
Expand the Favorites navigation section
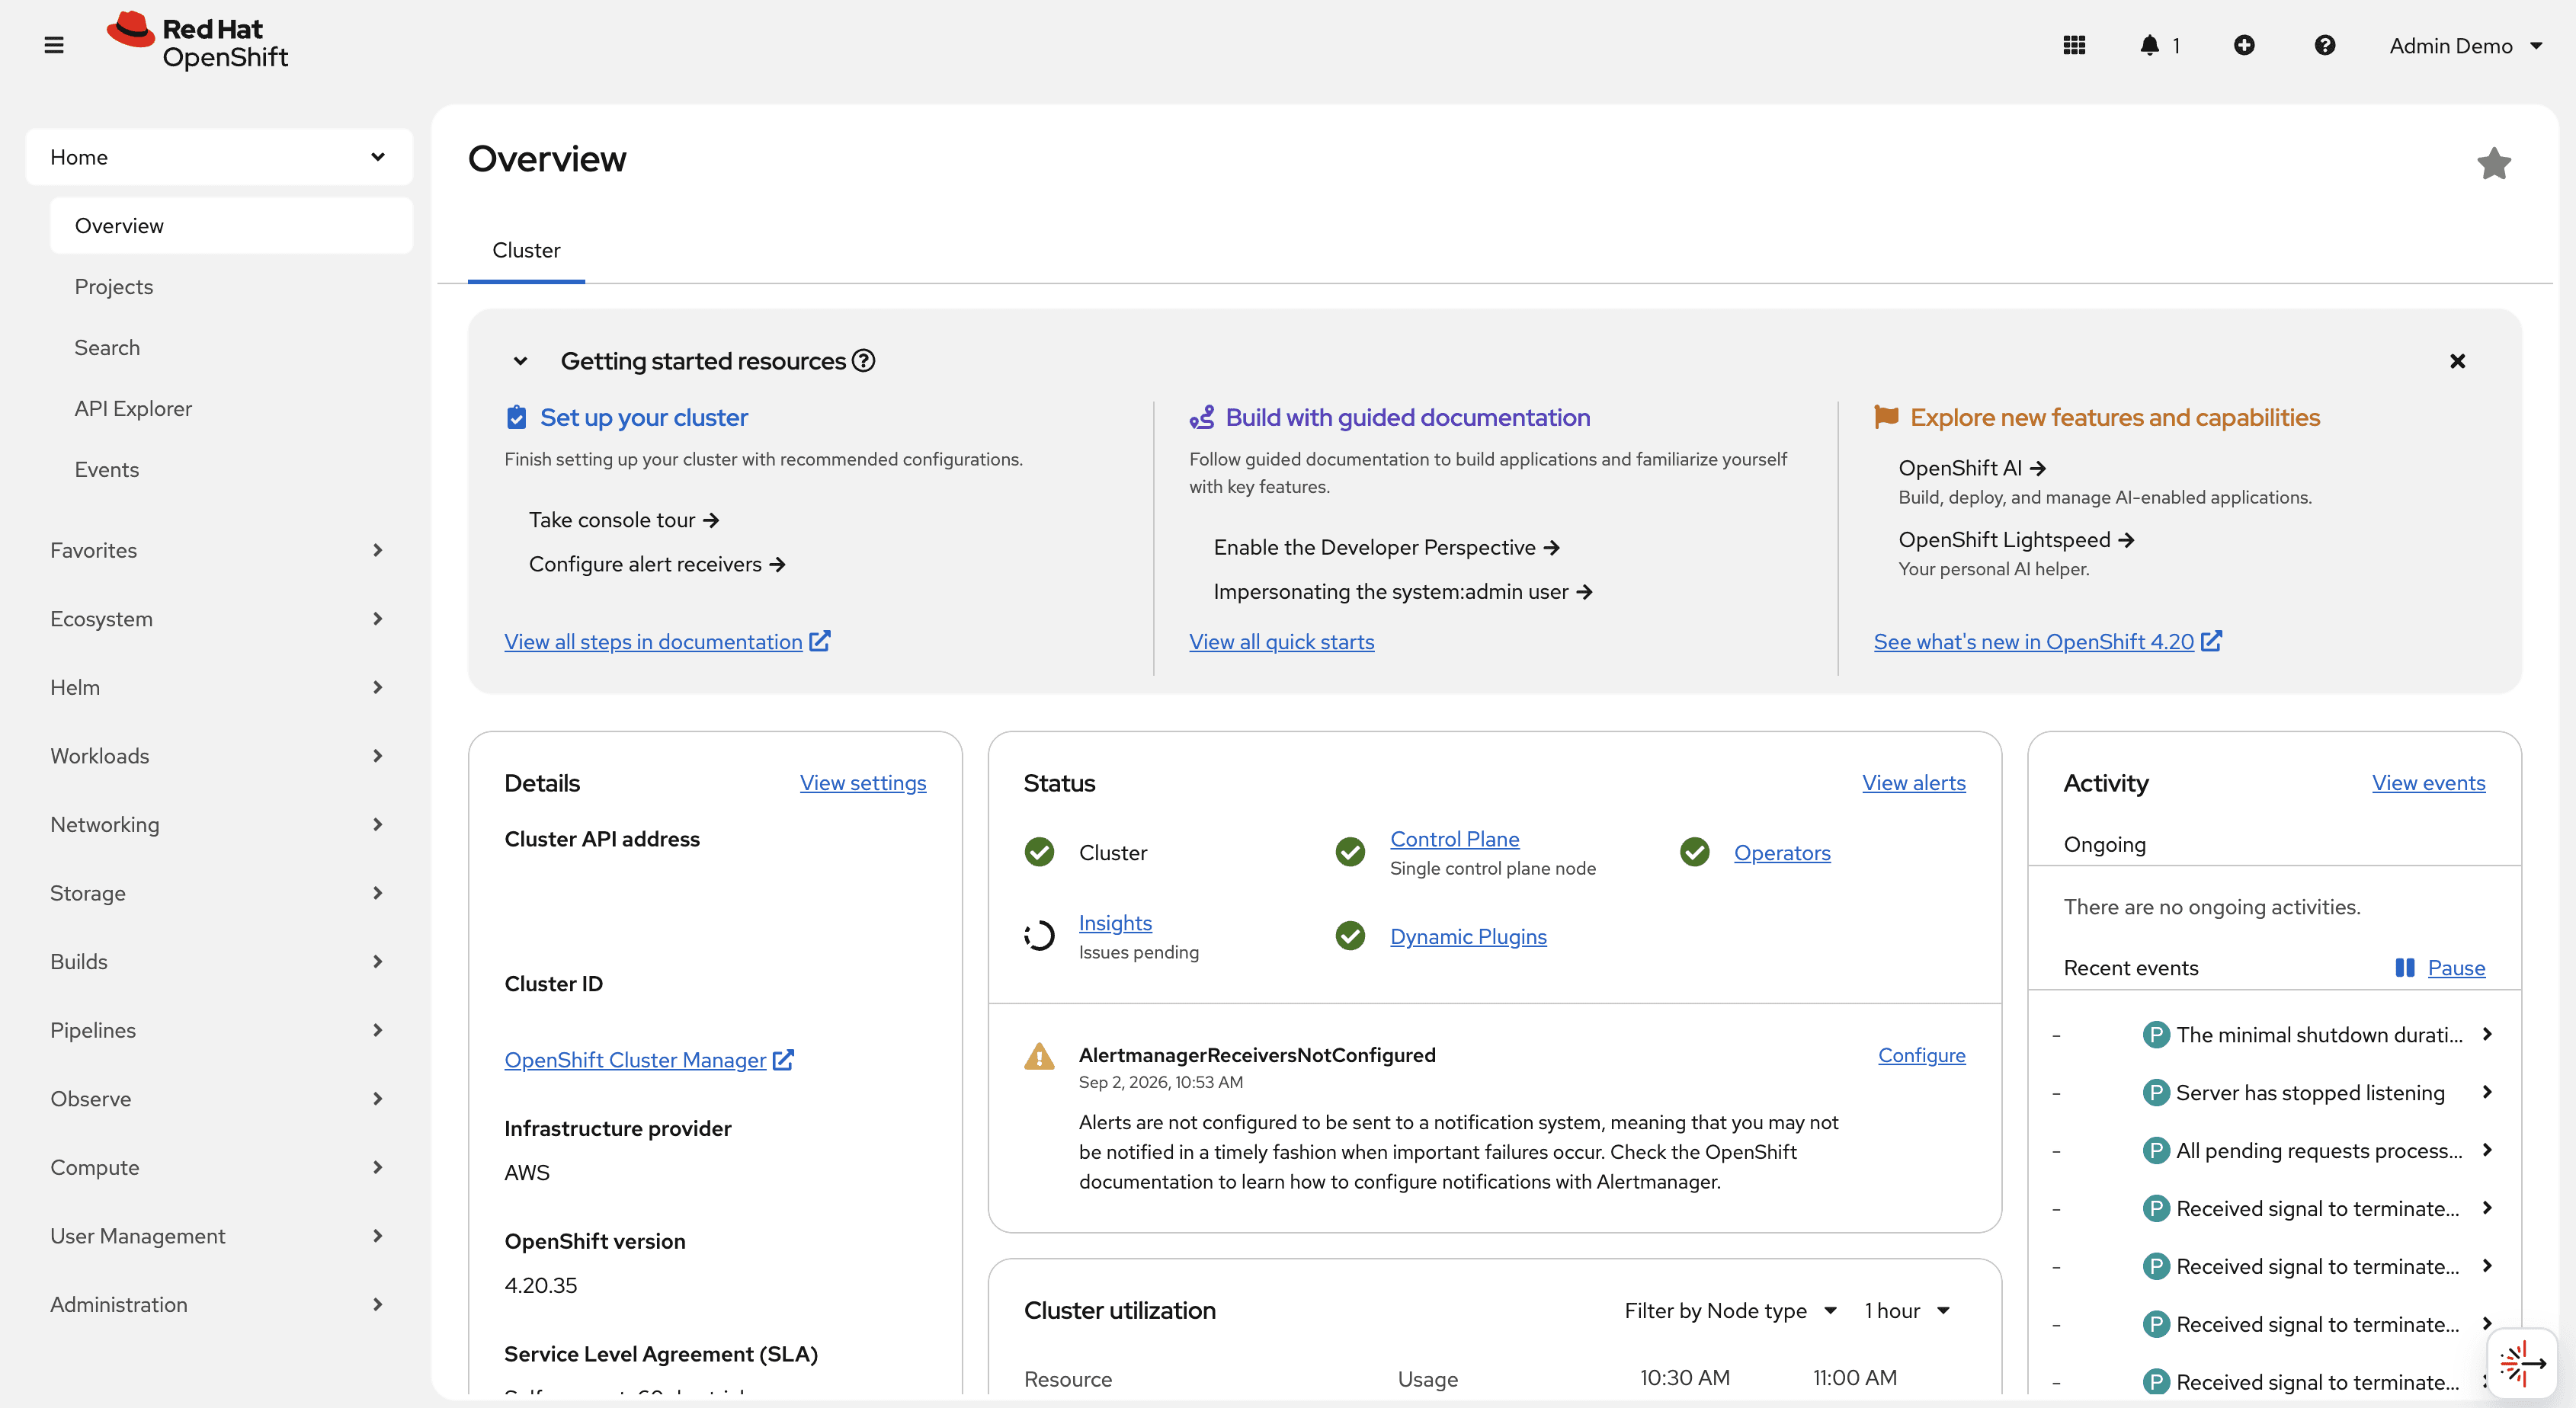[x=219, y=550]
